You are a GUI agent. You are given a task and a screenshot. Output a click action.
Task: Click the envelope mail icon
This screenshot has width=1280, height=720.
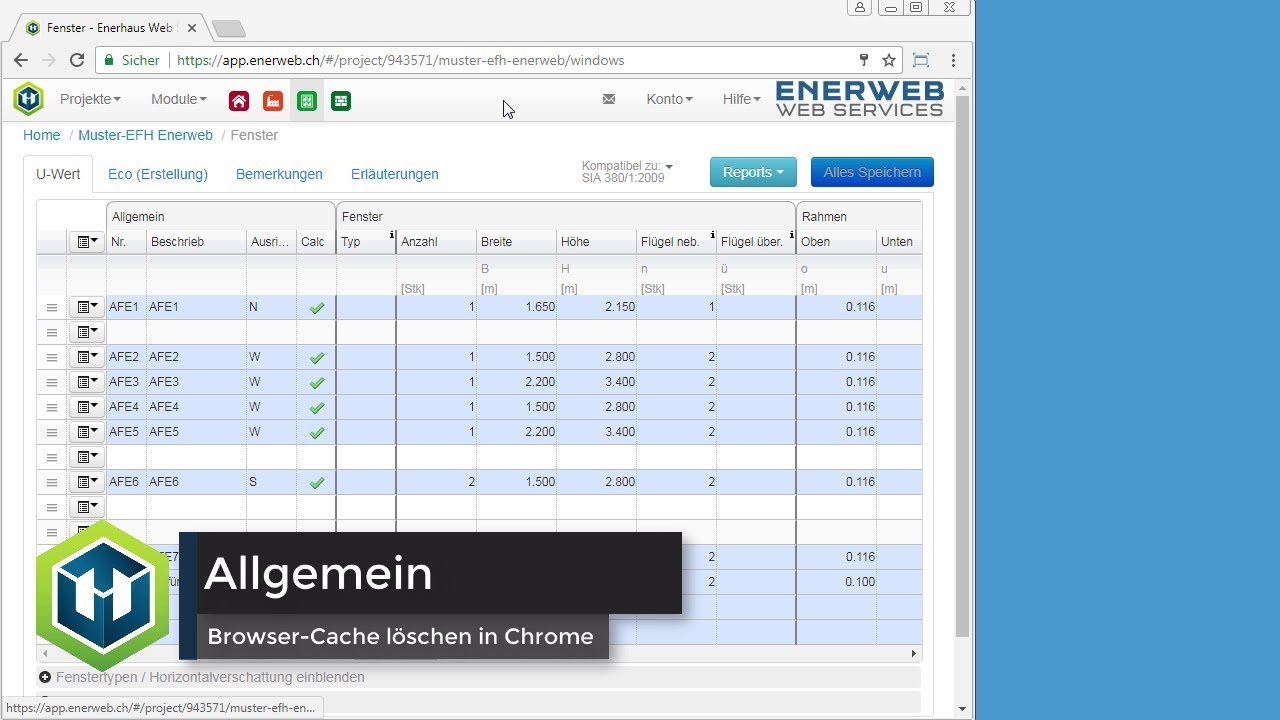(x=609, y=99)
